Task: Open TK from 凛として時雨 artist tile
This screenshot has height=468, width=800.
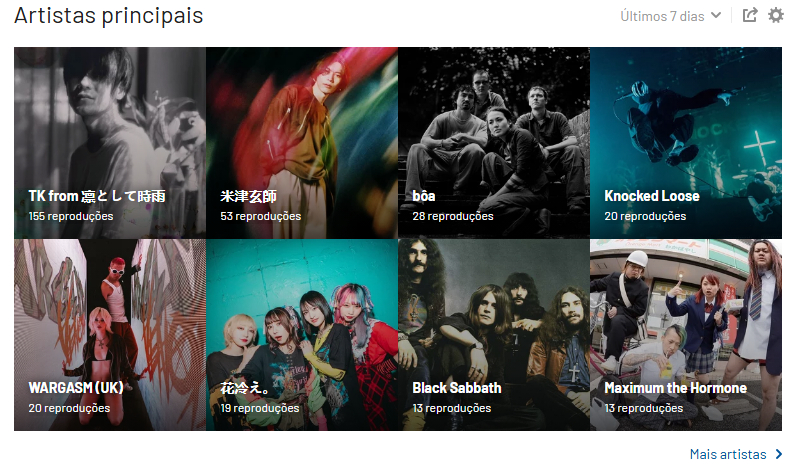Action: (x=110, y=143)
